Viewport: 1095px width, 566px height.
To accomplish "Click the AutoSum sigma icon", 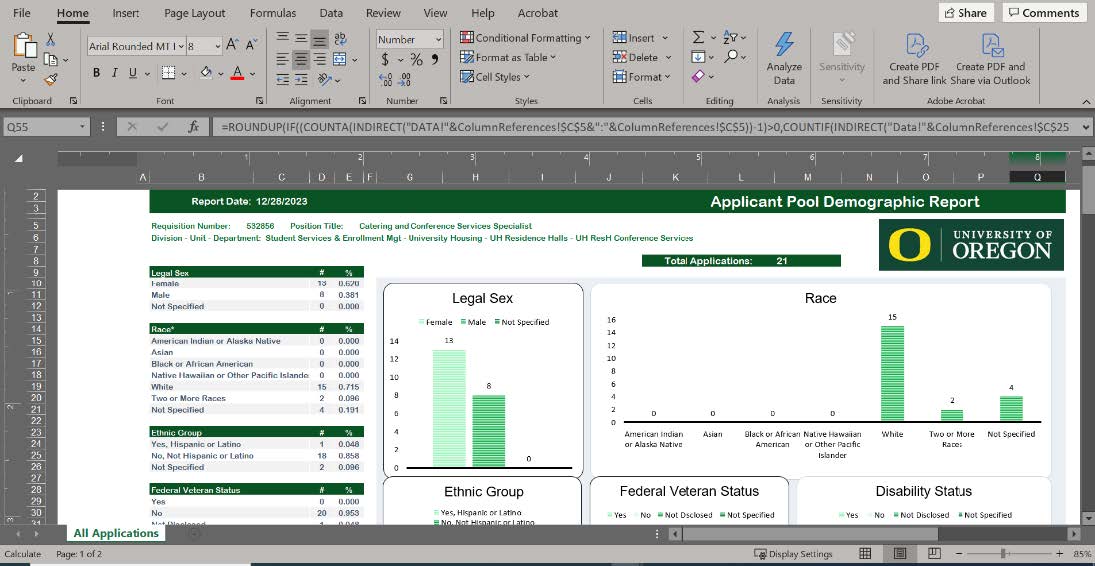I will pyautogui.click(x=698, y=38).
